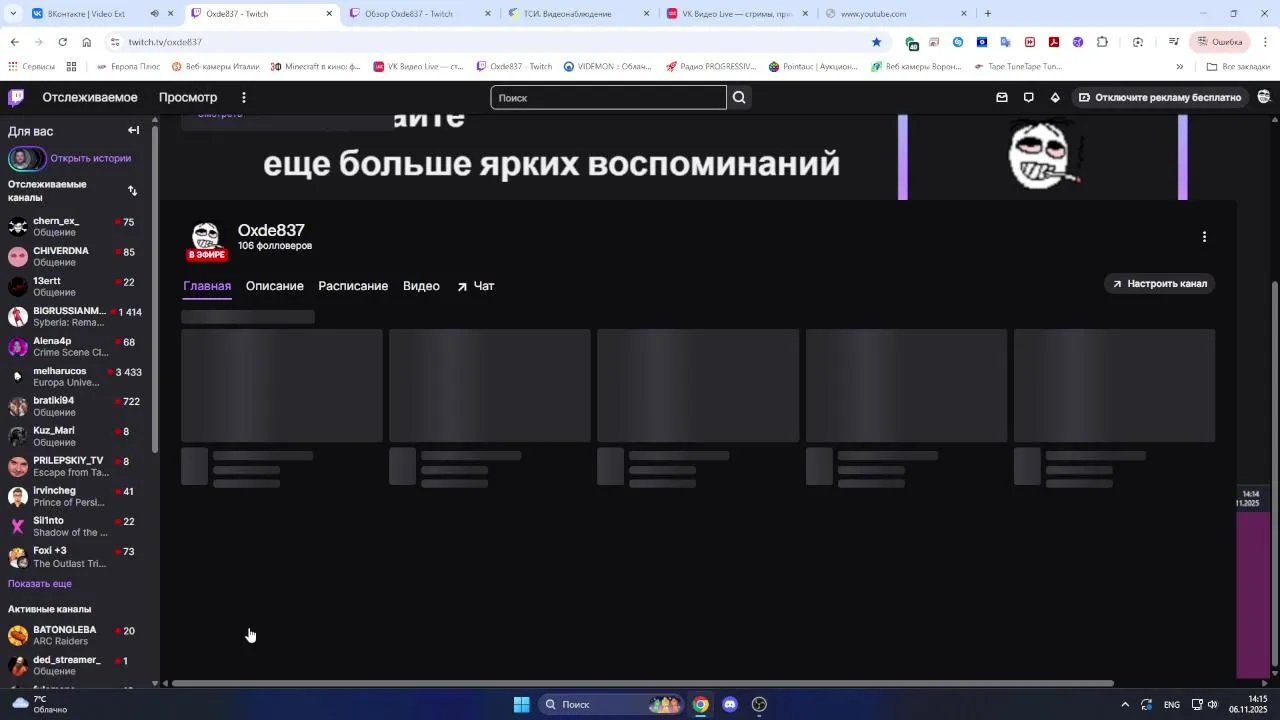
Task: Collapse the Для вас sidebar arrow
Action: pyautogui.click(x=133, y=131)
